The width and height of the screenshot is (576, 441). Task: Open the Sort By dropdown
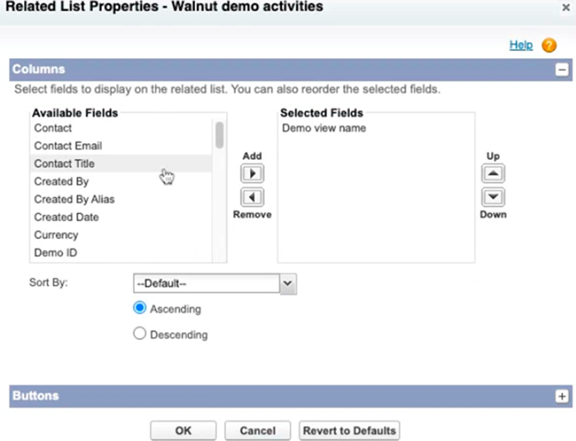215,284
